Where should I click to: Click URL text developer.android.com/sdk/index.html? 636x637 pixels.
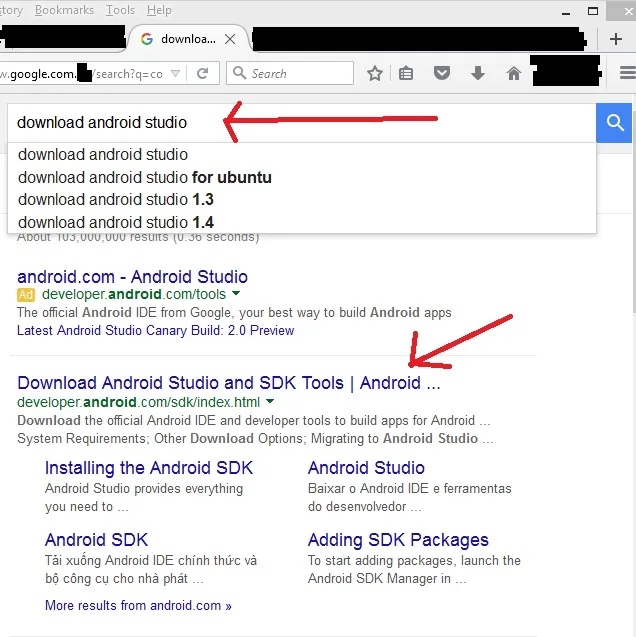[138, 402]
